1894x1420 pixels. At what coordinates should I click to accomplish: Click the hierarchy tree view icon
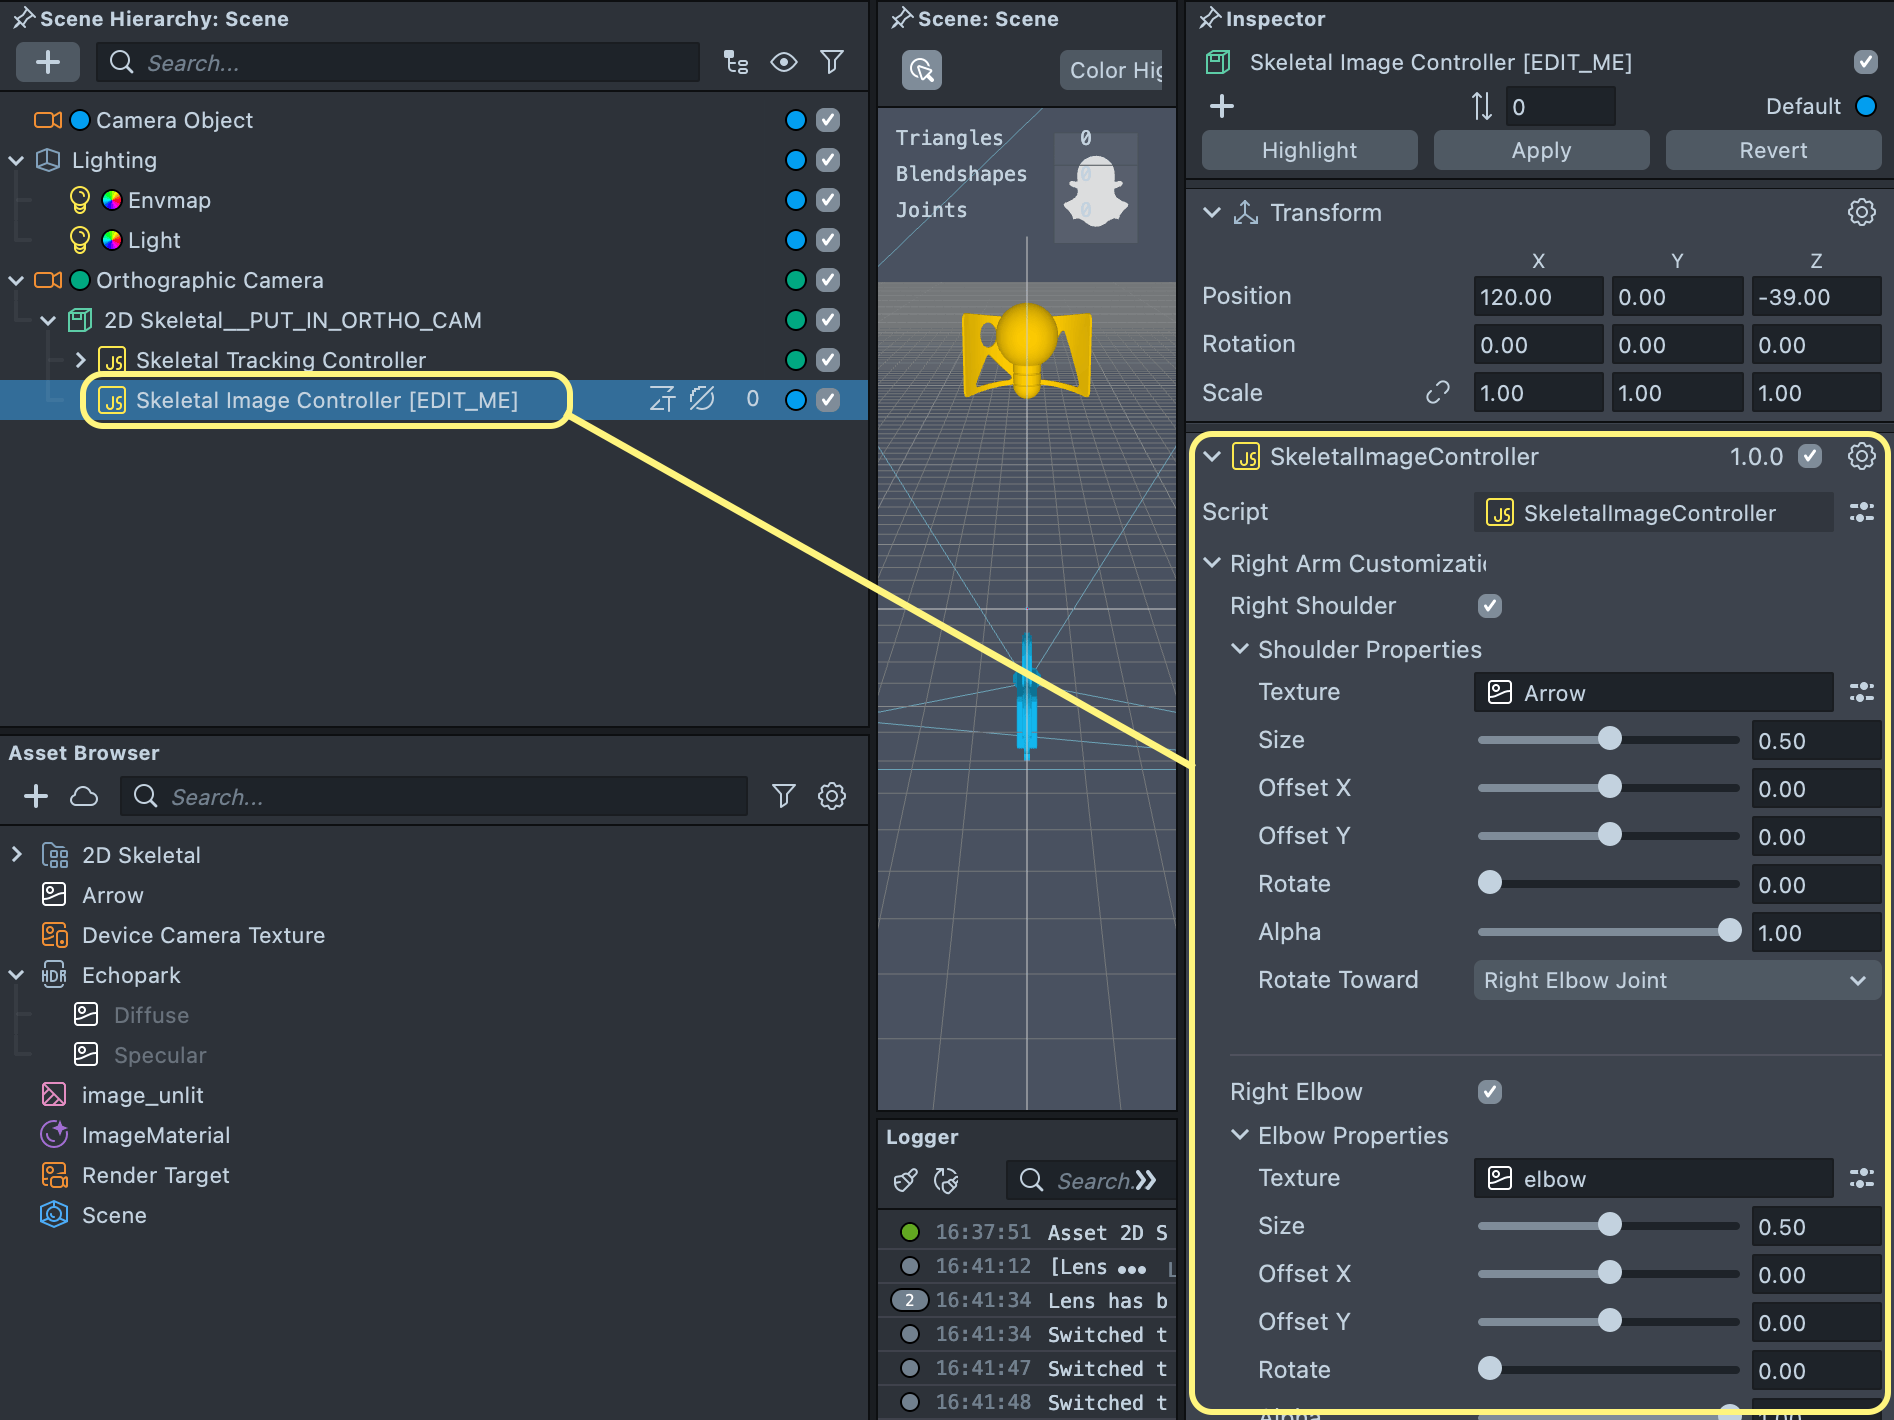click(x=736, y=62)
